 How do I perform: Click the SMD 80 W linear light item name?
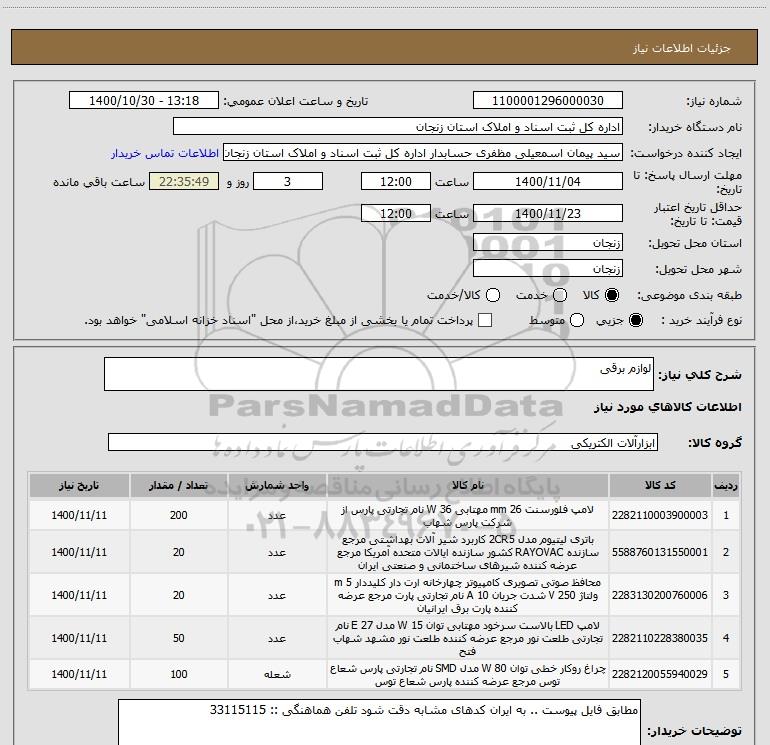coord(468,675)
